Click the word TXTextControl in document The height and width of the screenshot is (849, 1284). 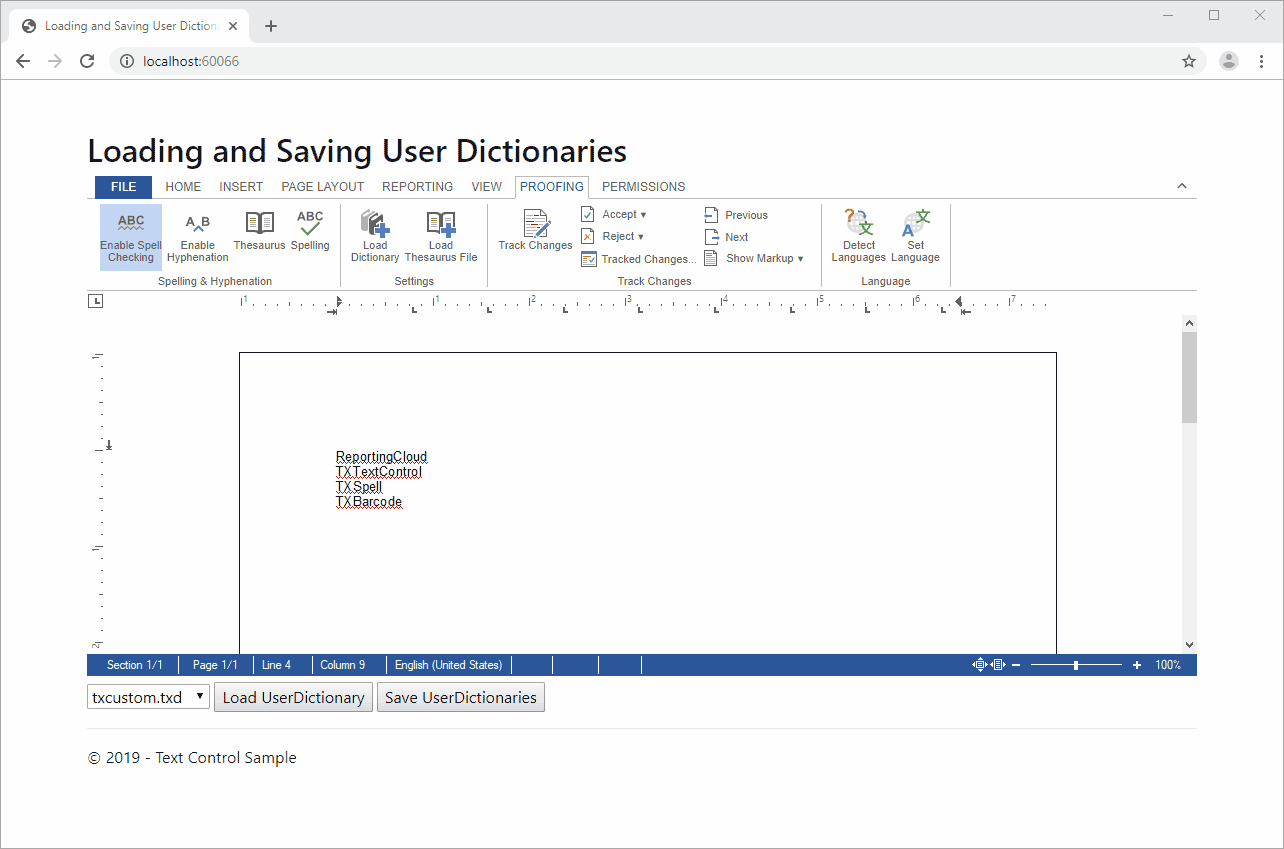[x=379, y=472]
